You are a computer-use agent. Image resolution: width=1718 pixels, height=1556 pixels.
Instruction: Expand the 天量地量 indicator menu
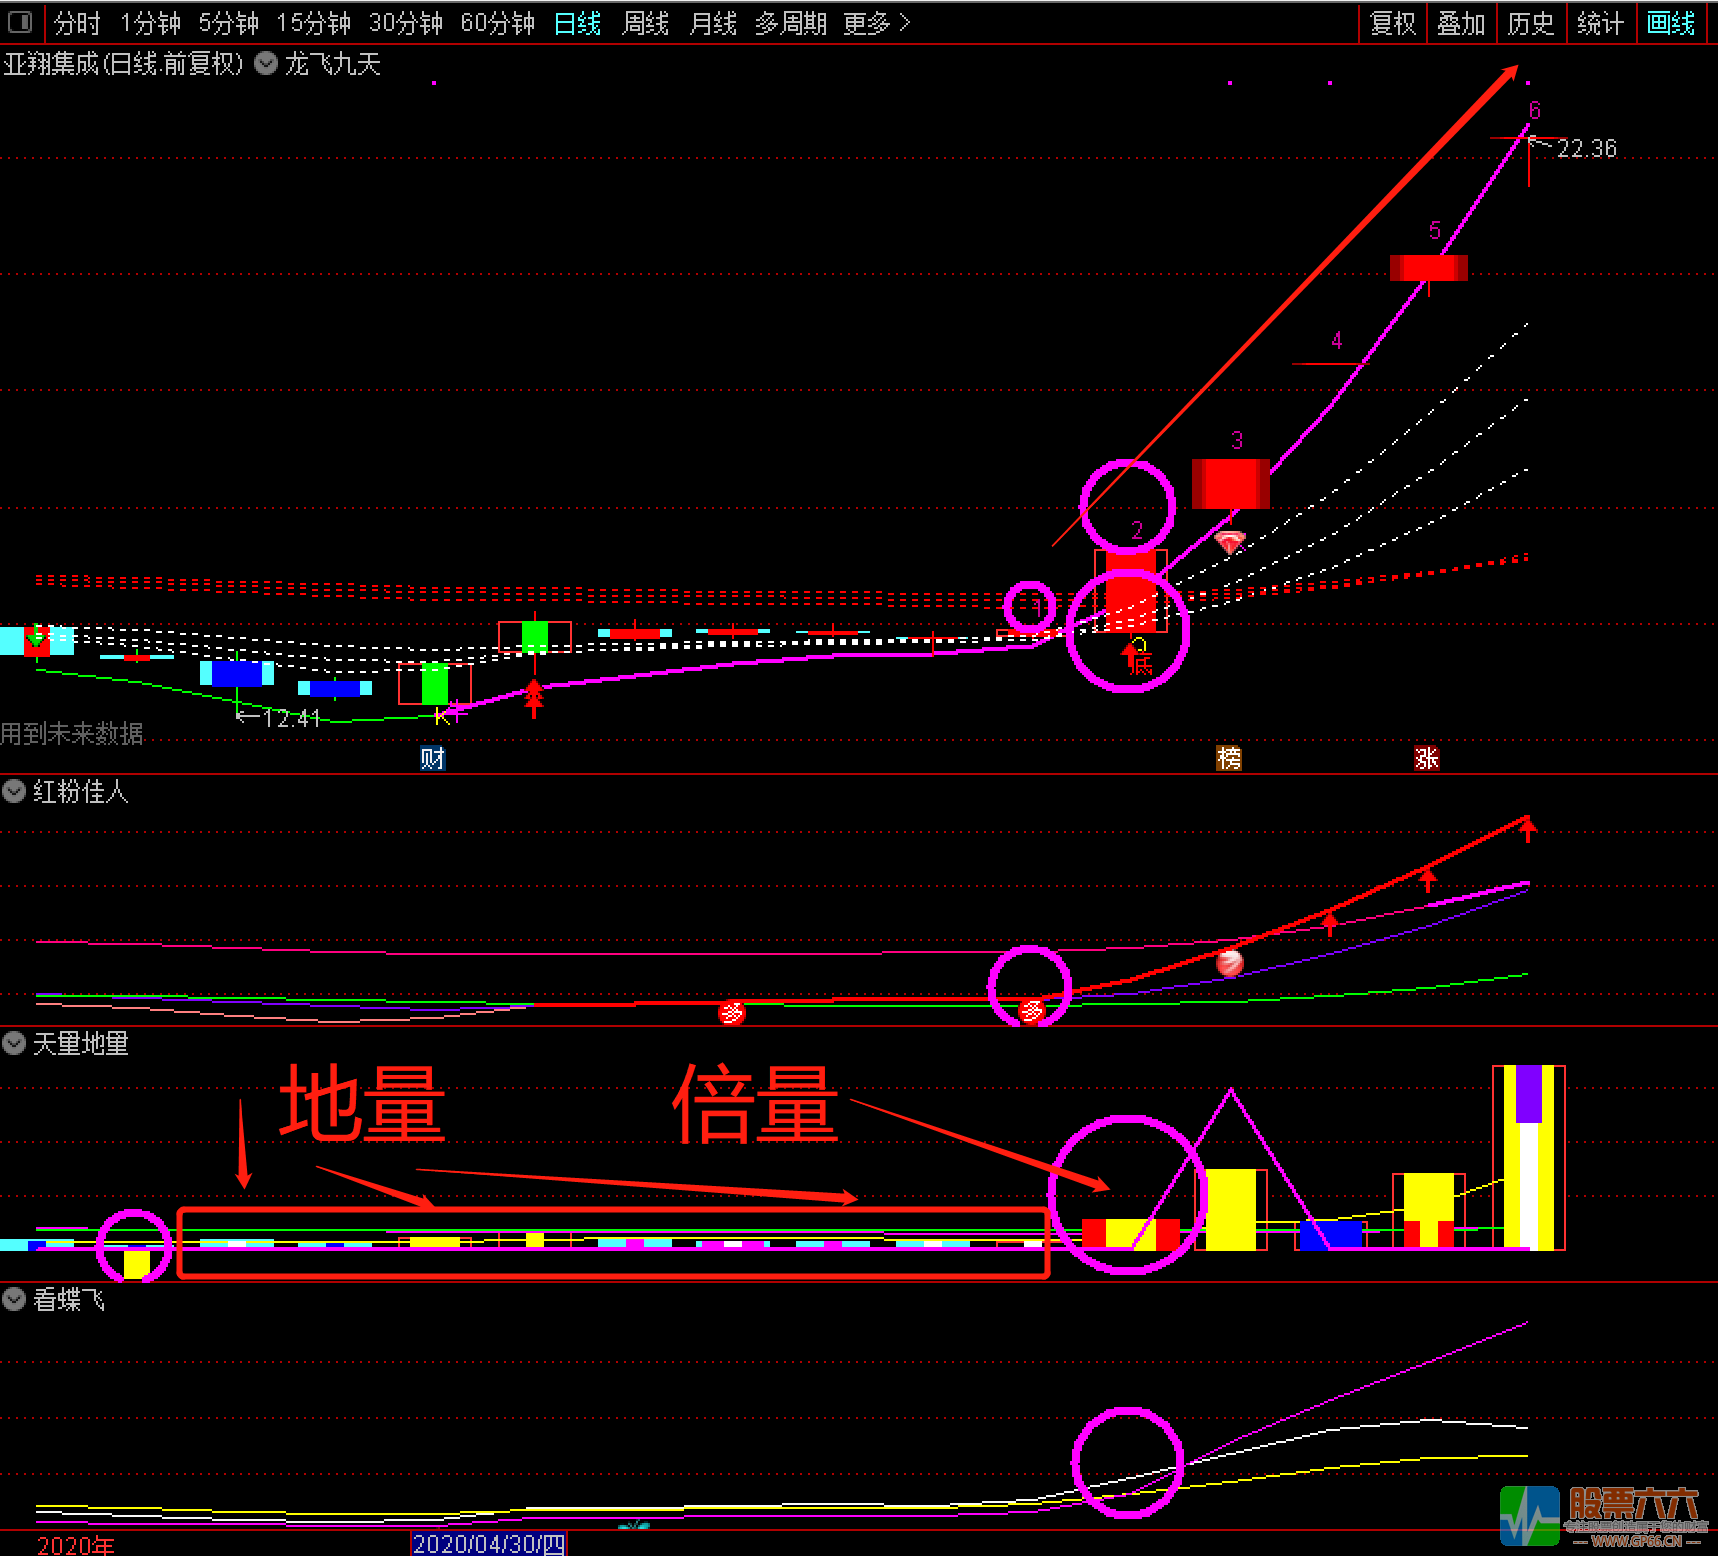pyautogui.click(x=14, y=1044)
